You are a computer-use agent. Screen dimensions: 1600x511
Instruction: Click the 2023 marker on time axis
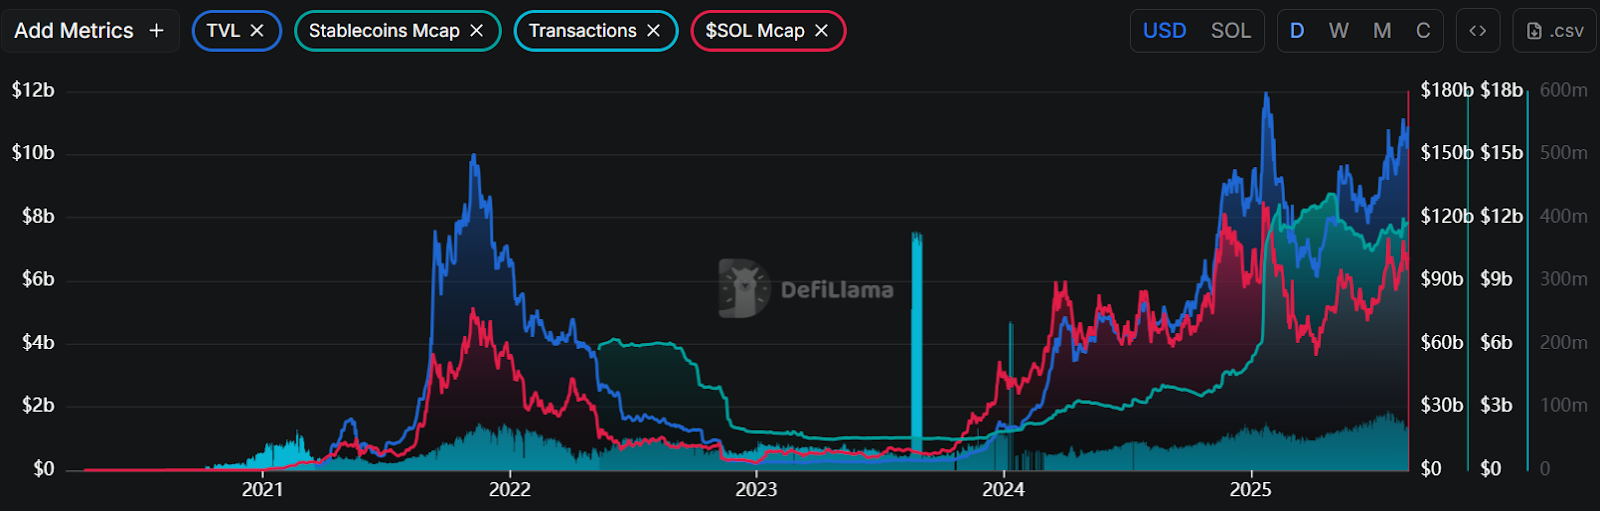(x=756, y=489)
